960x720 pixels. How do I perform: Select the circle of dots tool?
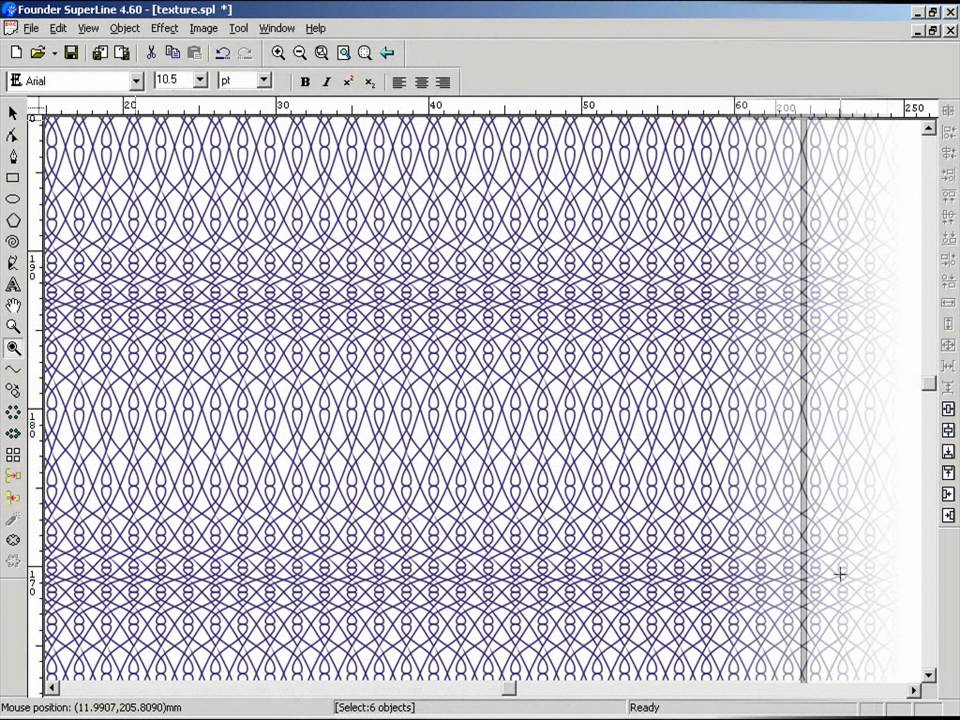click(13, 412)
